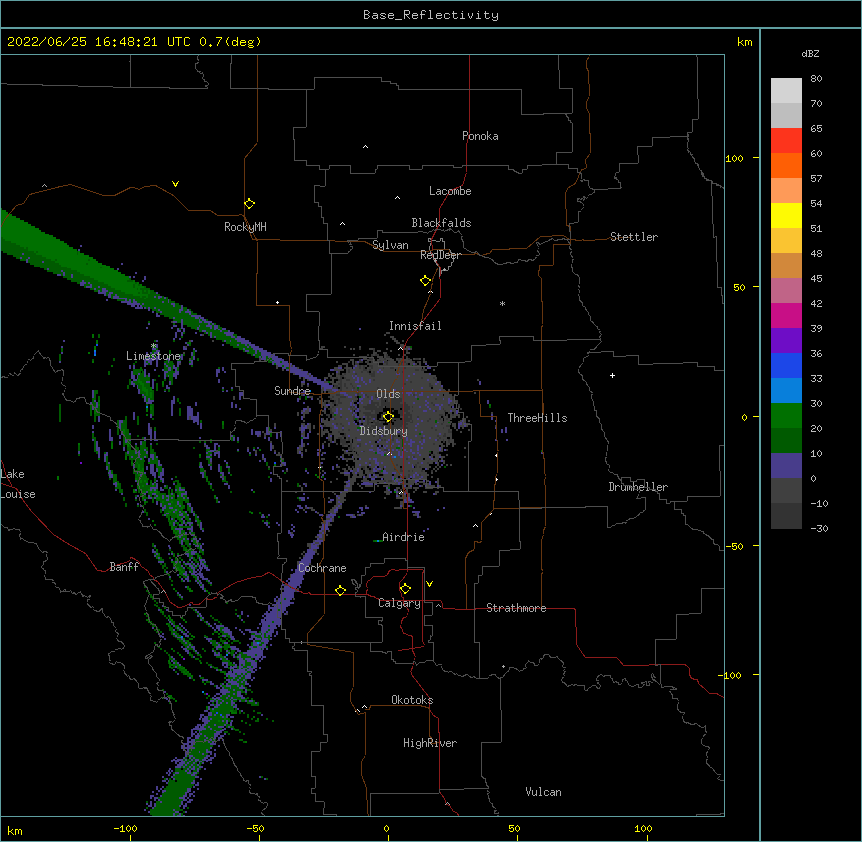Click the 80 dBZ legend value

[816, 79]
